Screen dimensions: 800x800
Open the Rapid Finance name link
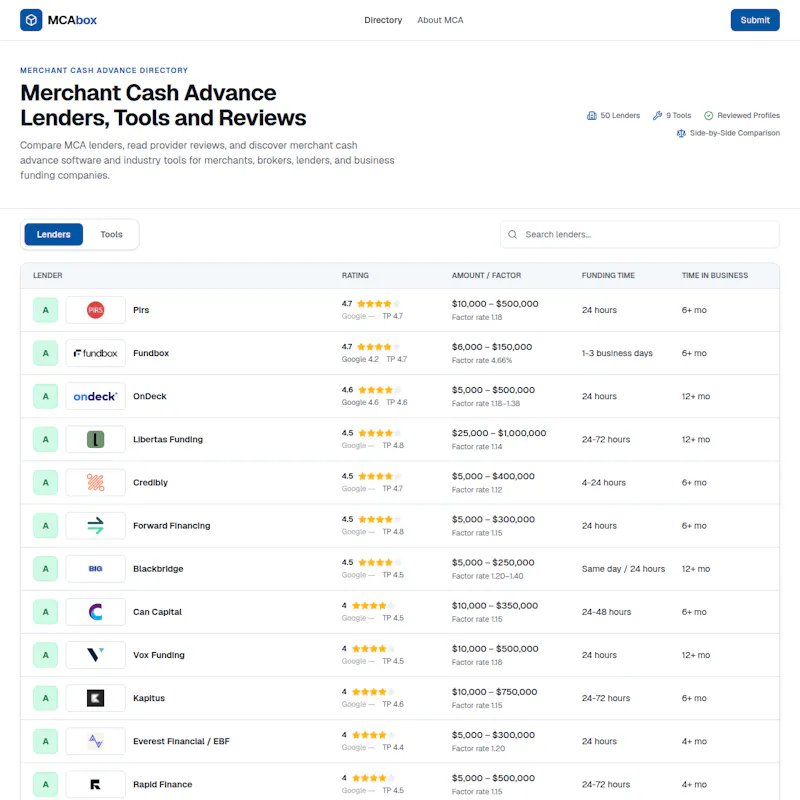(162, 784)
